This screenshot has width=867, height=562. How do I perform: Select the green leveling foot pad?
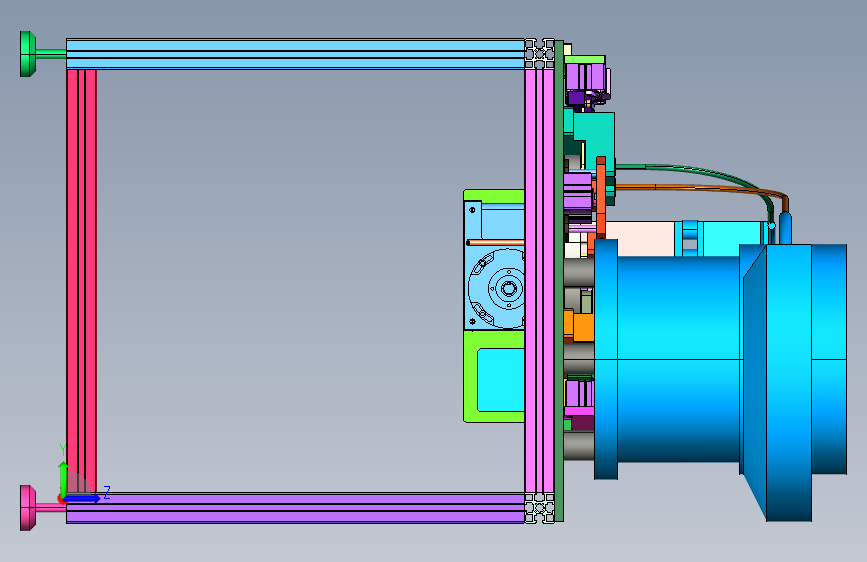(x=28, y=54)
